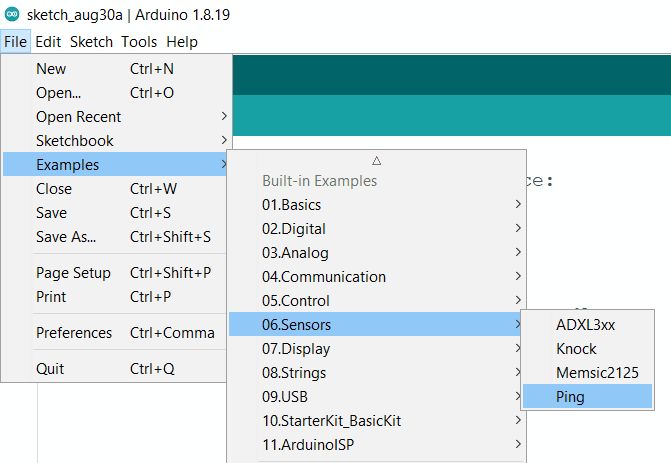
Task: Expand 04.Communication examples category
Action: click(323, 277)
